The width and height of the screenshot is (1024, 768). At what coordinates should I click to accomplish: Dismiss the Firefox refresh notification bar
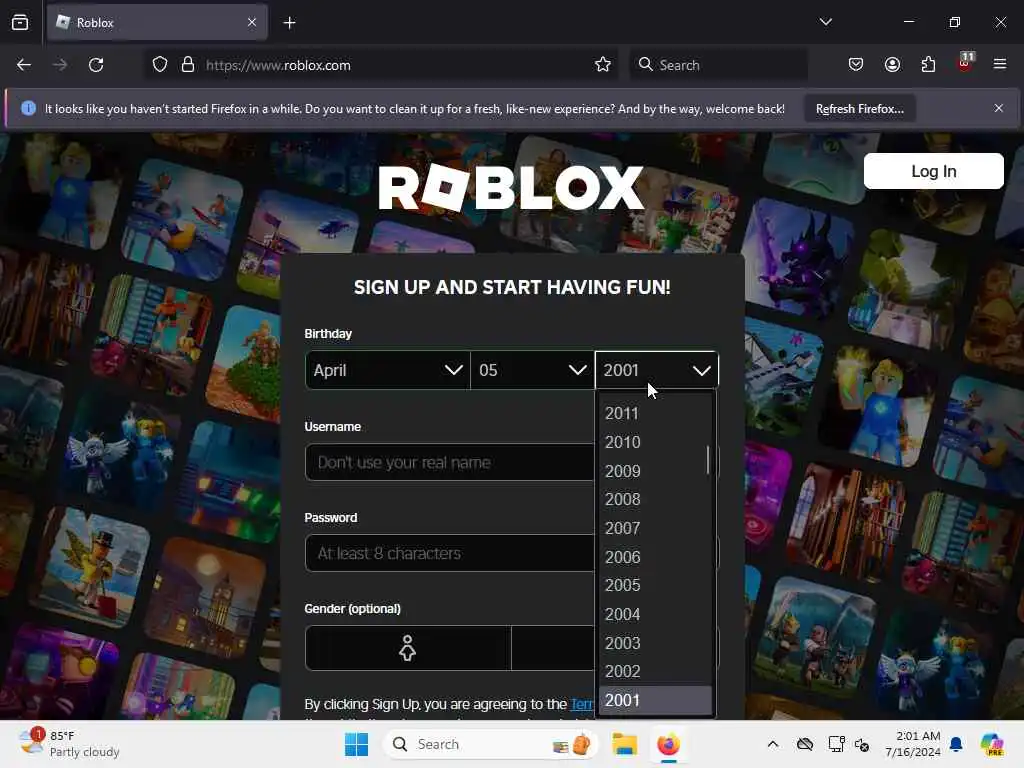pyautogui.click(x=999, y=108)
